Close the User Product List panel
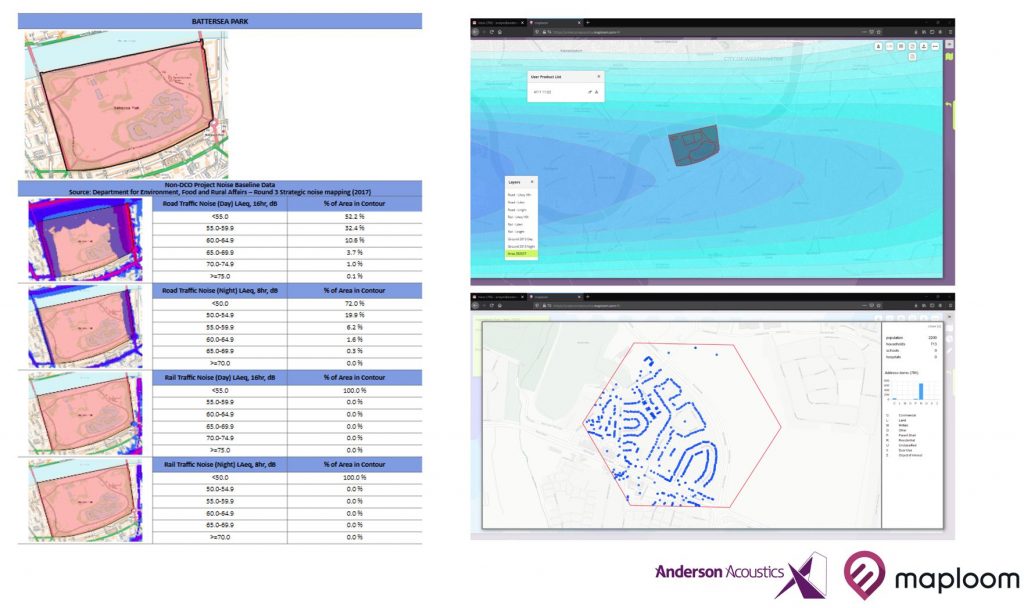 (598, 76)
